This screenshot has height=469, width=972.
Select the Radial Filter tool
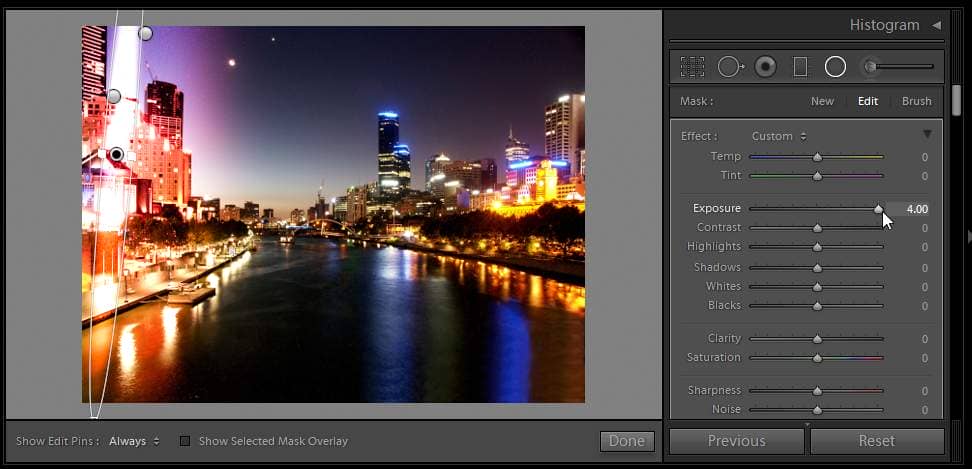point(835,67)
